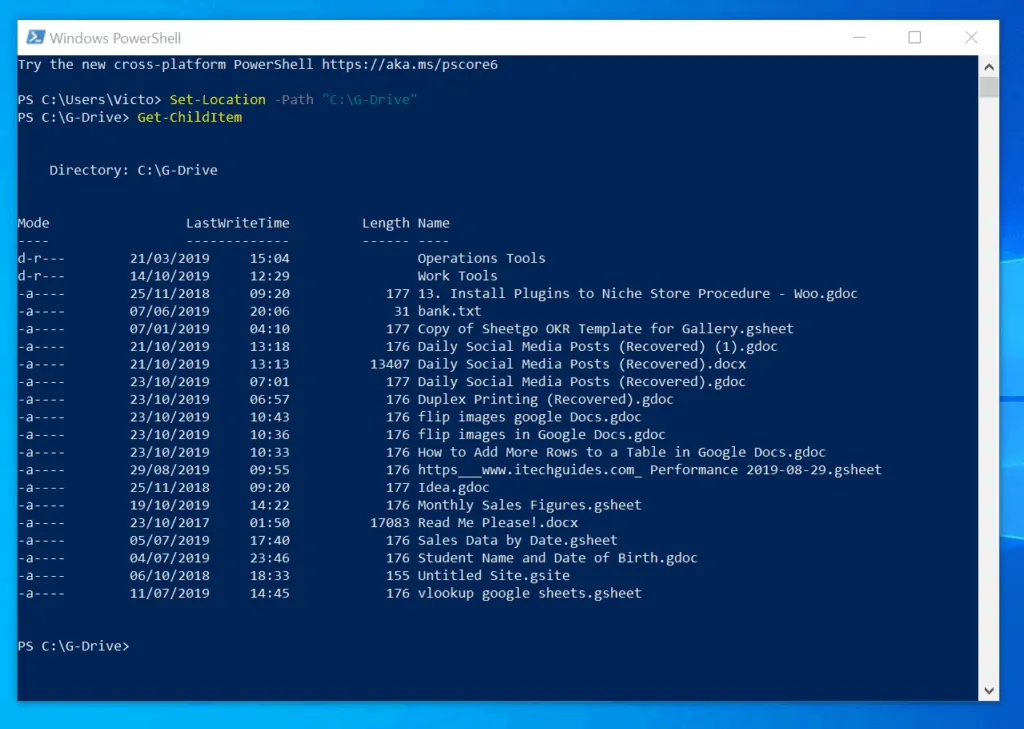Click the Untitled Site.gsite entry
Screen dimensions: 1024x729
pyautogui.click(x=494, y=575)
